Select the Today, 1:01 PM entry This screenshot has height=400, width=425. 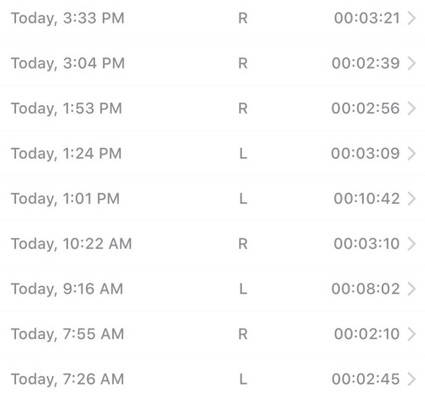click(x=212, y=199)
